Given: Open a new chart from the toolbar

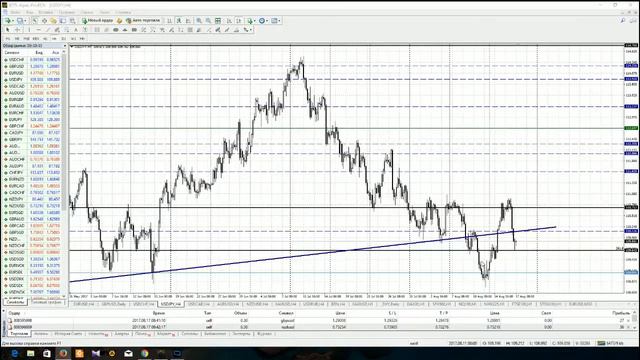Looking at the screenshot, I should click(7, 20).
